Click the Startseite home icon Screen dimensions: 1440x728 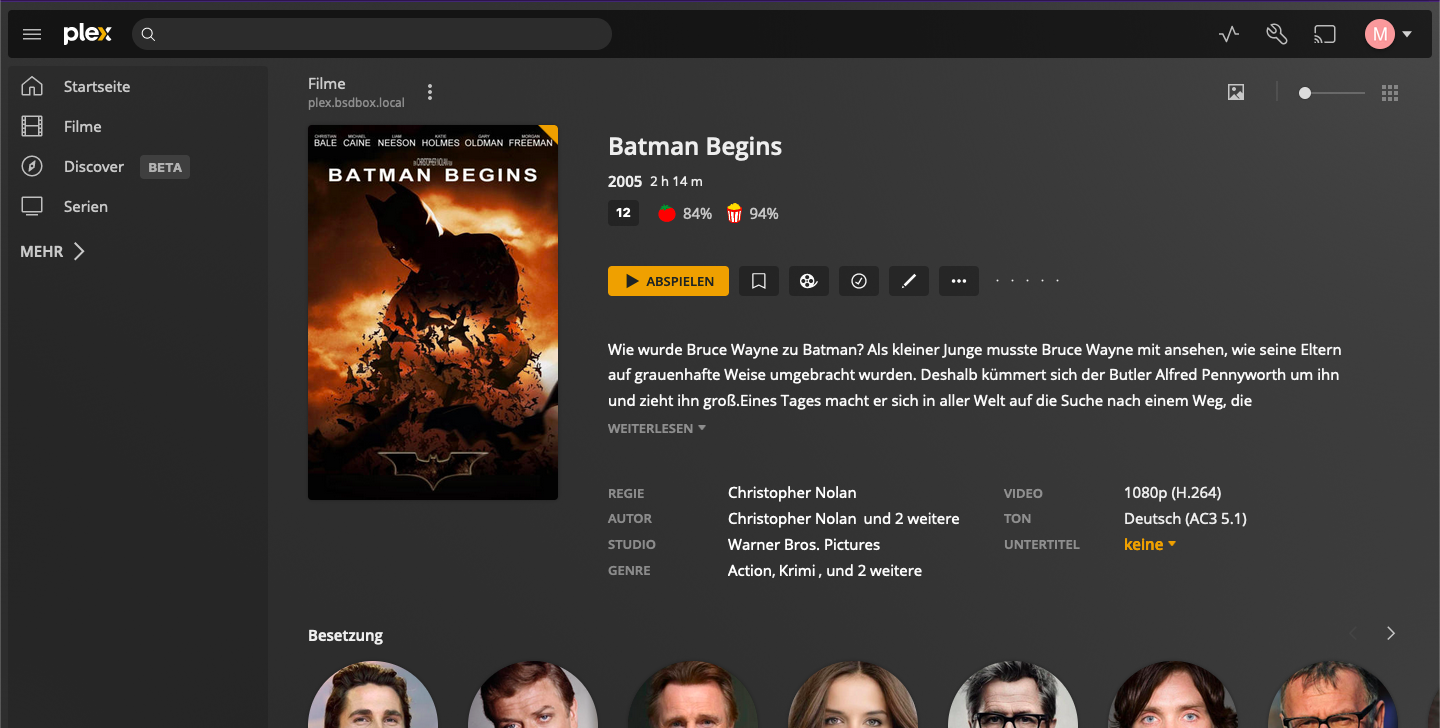click(32, 86)
